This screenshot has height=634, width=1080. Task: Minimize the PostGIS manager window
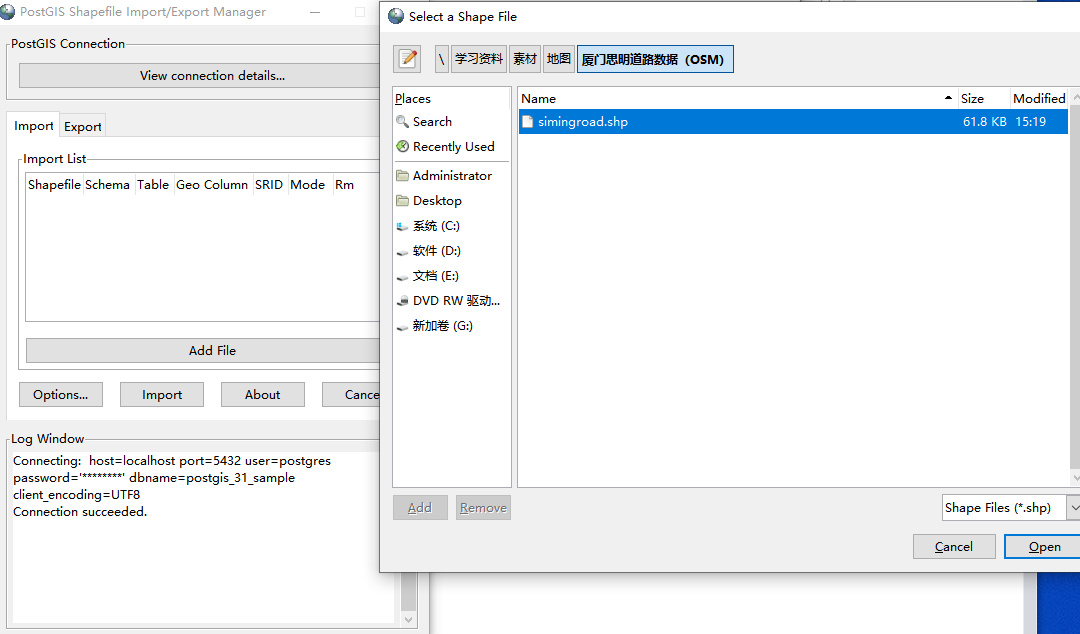[x=315, y=12]
